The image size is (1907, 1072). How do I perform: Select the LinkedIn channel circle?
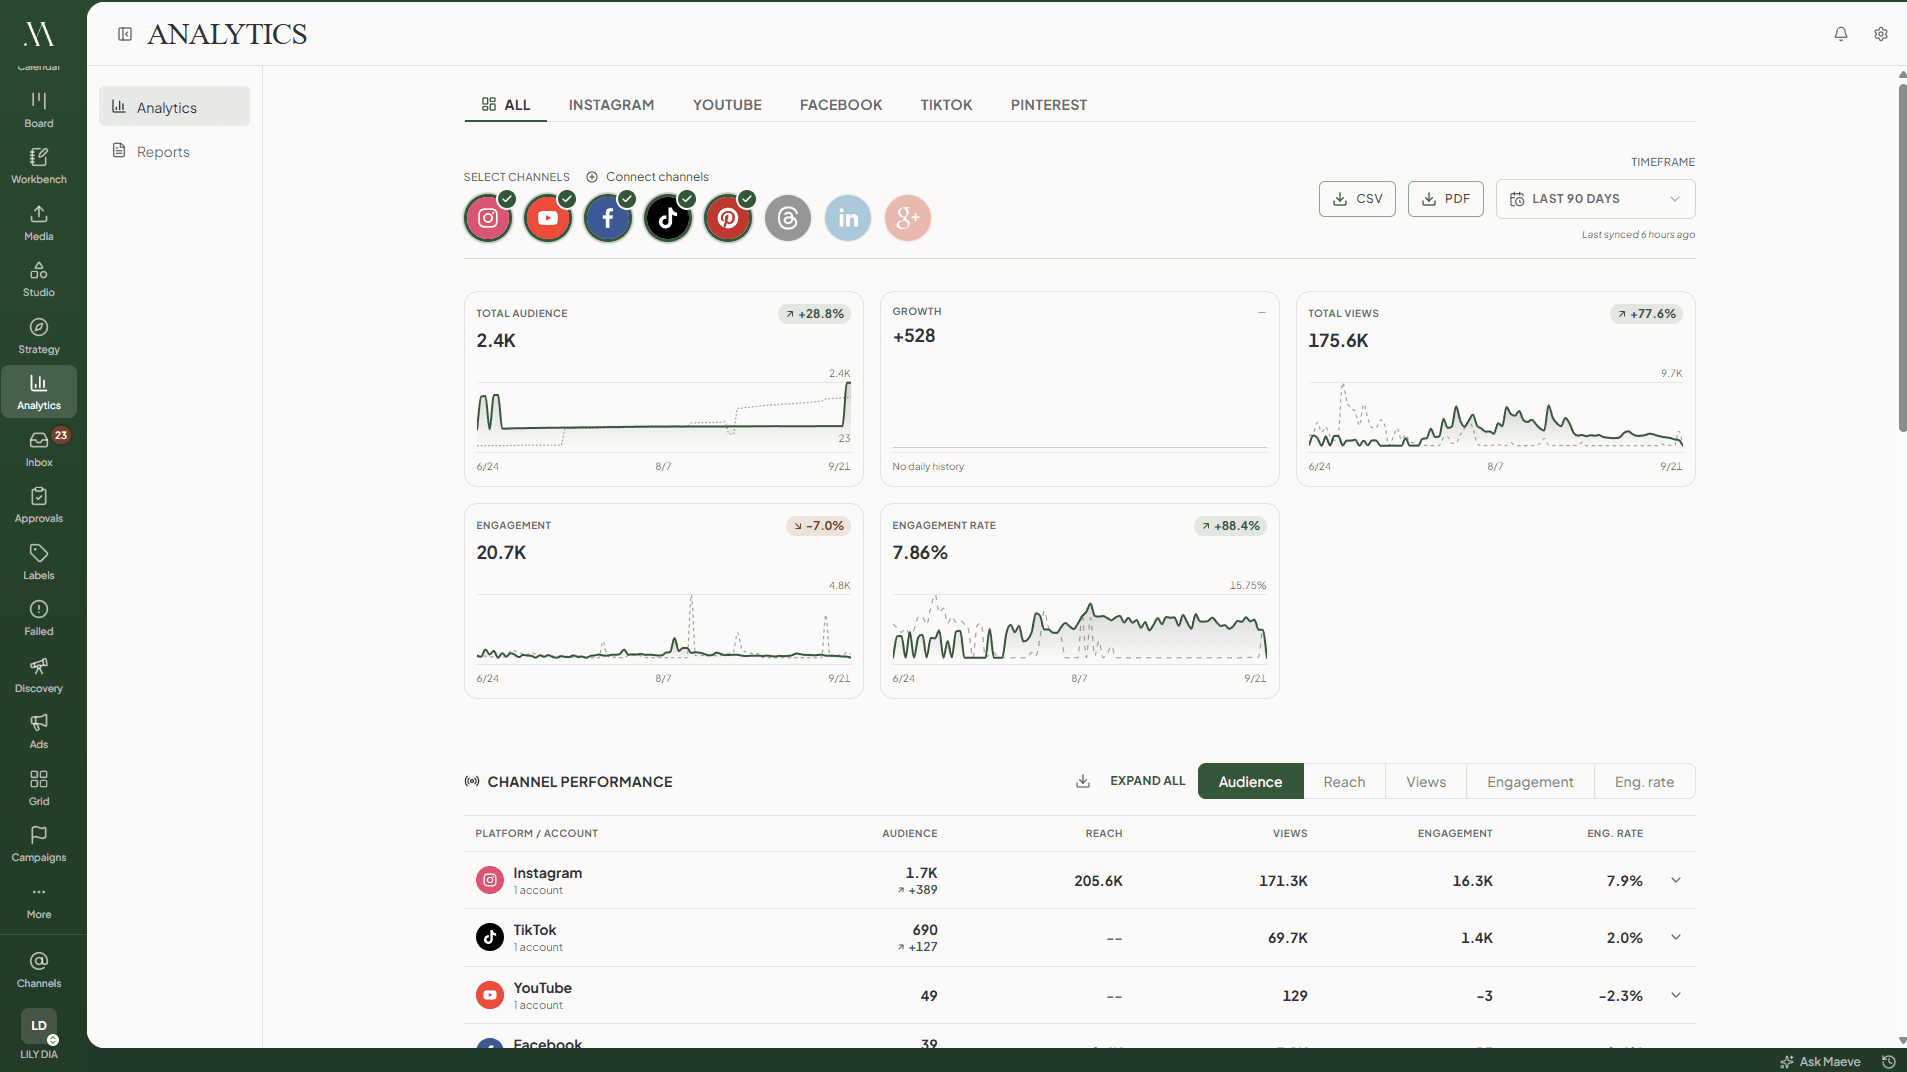tap(848, 218)
